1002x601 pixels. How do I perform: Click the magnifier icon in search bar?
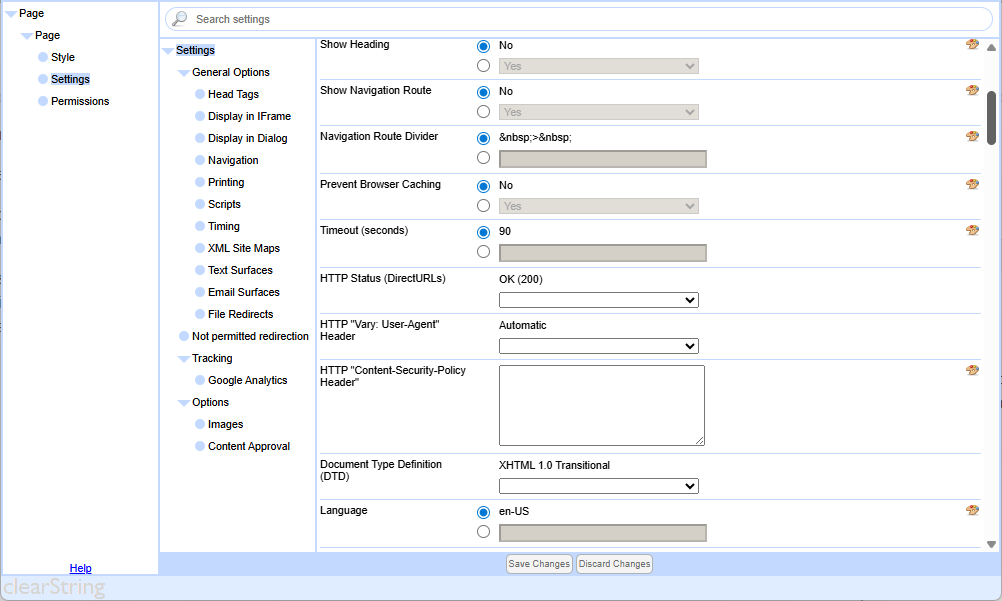pos(180,19)
